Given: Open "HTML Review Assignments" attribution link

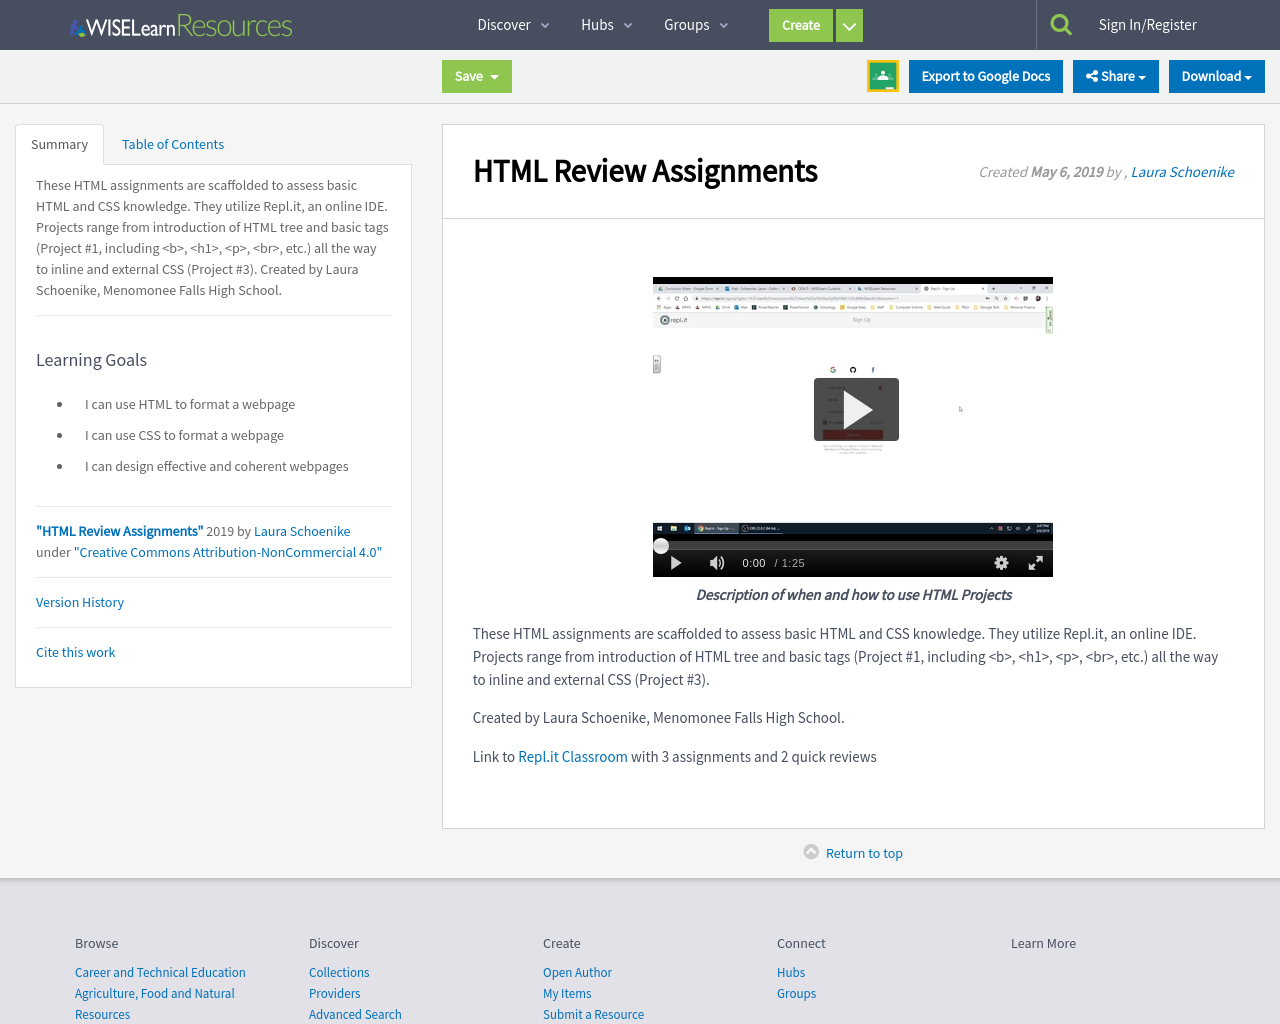Looking at the screenshot, I should (120, 531).
